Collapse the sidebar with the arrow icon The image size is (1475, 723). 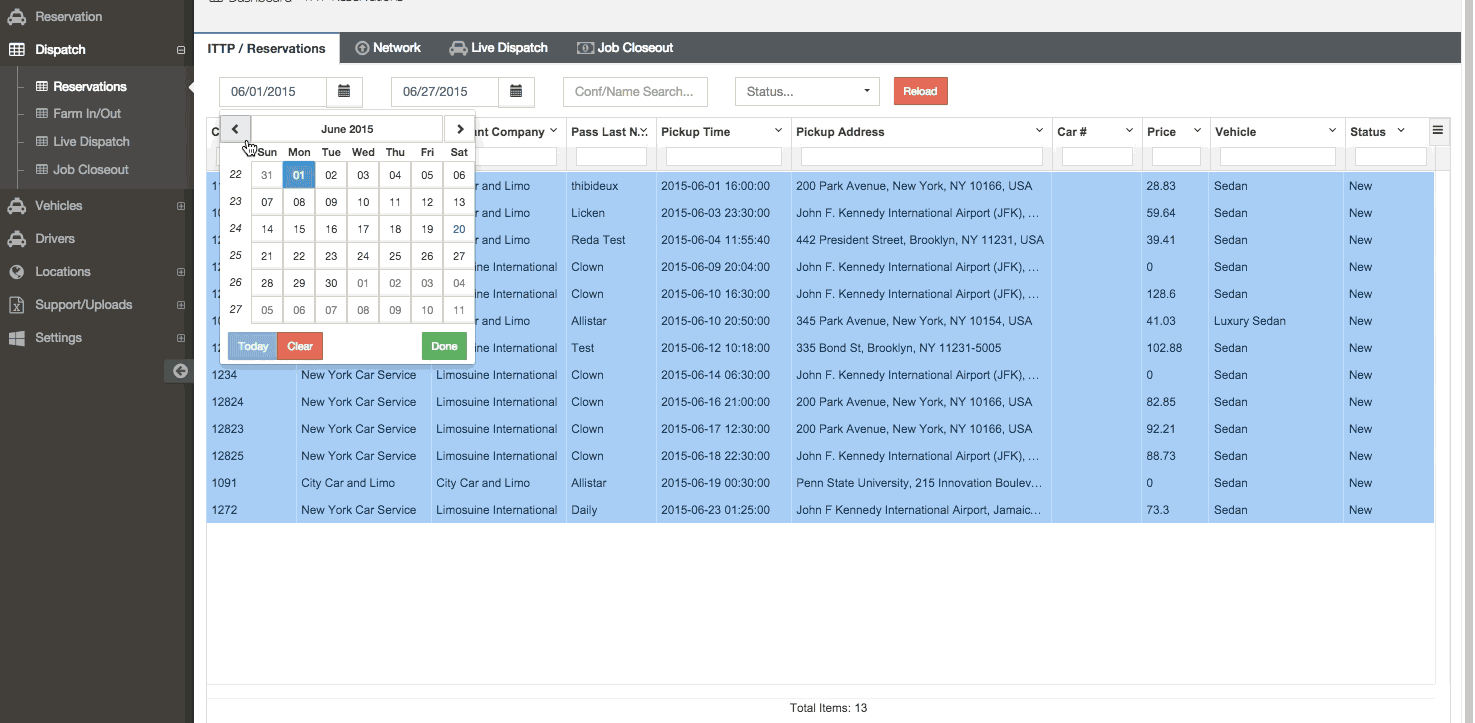click(180, 371)
